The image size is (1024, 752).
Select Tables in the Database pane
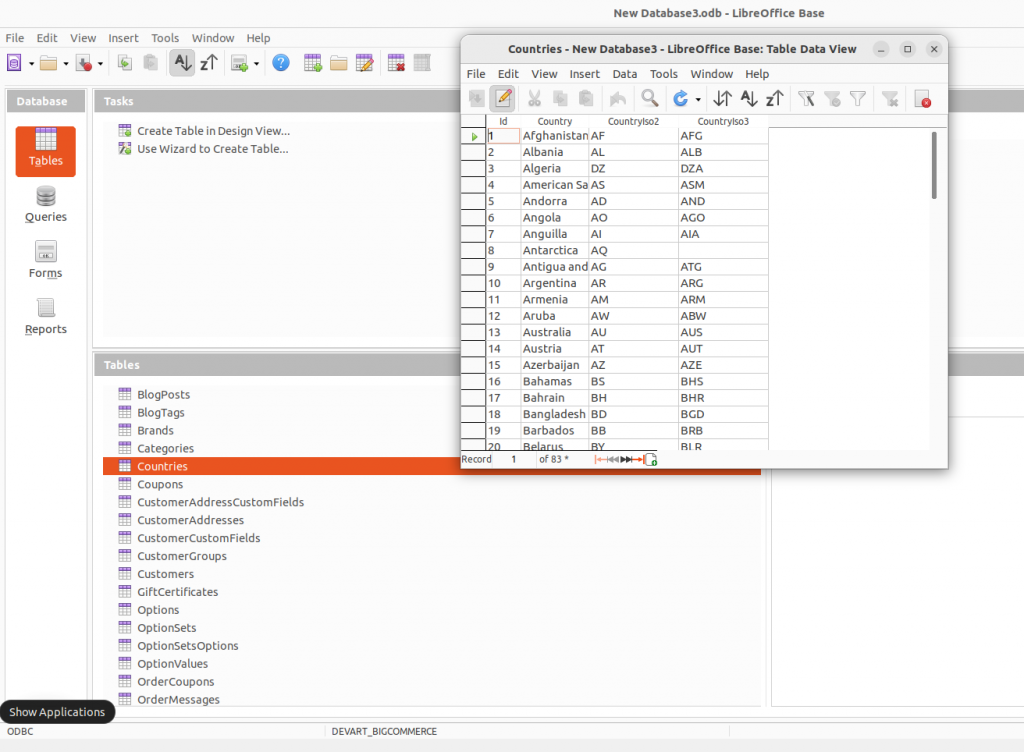tap(46, 151)
